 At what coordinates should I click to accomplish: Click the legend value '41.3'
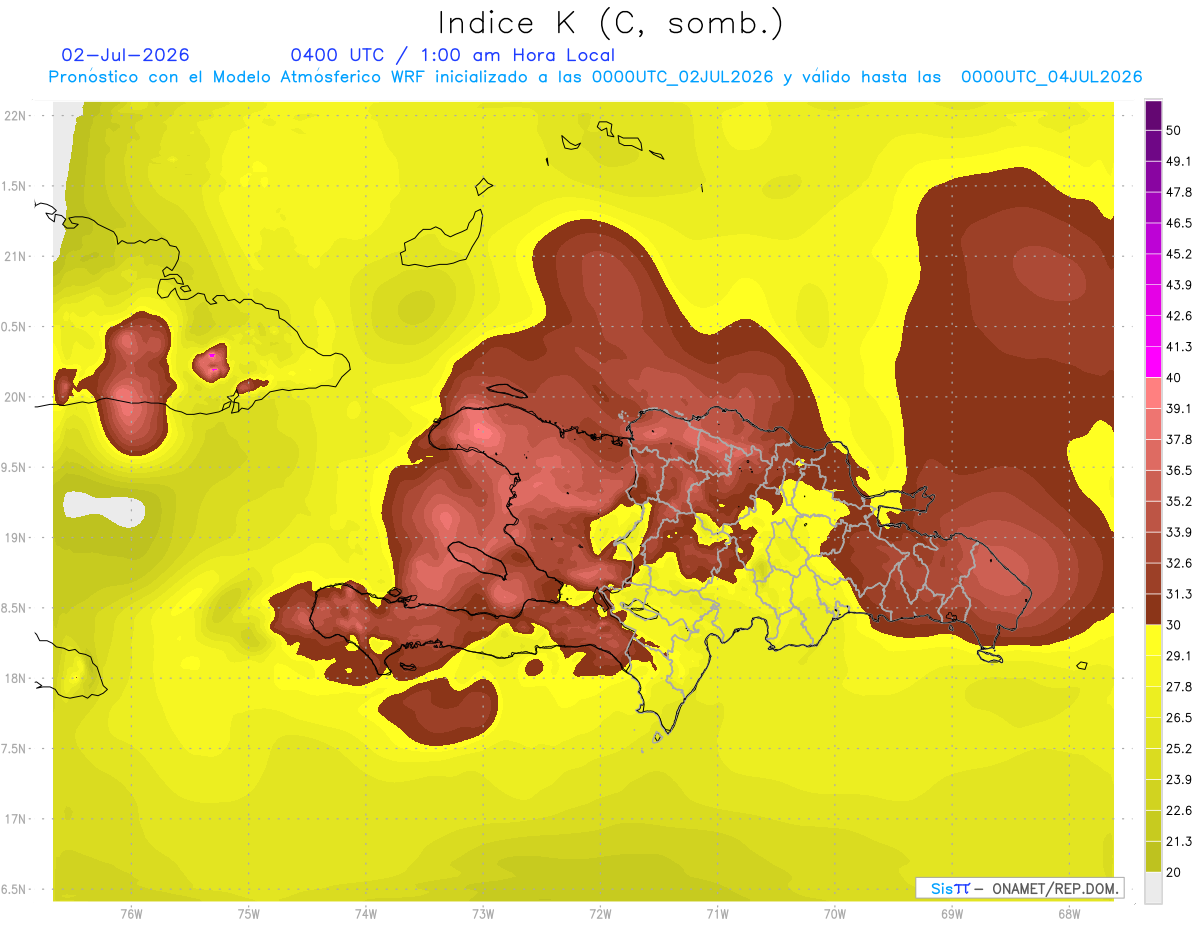(x=1179, y=347)
